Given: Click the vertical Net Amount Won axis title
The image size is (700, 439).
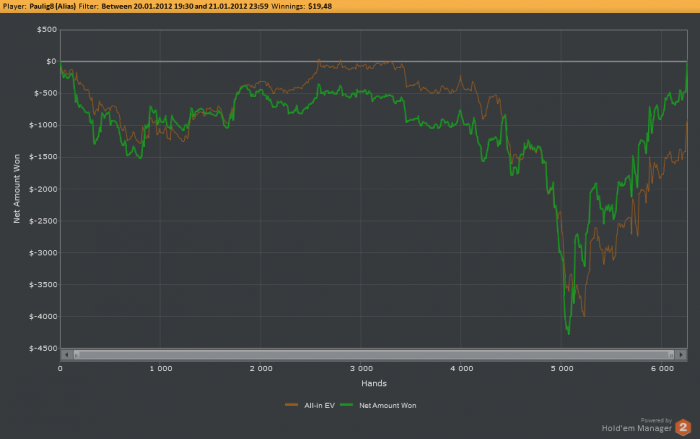Looking at the screenshot, I should [x=17, y=189].
